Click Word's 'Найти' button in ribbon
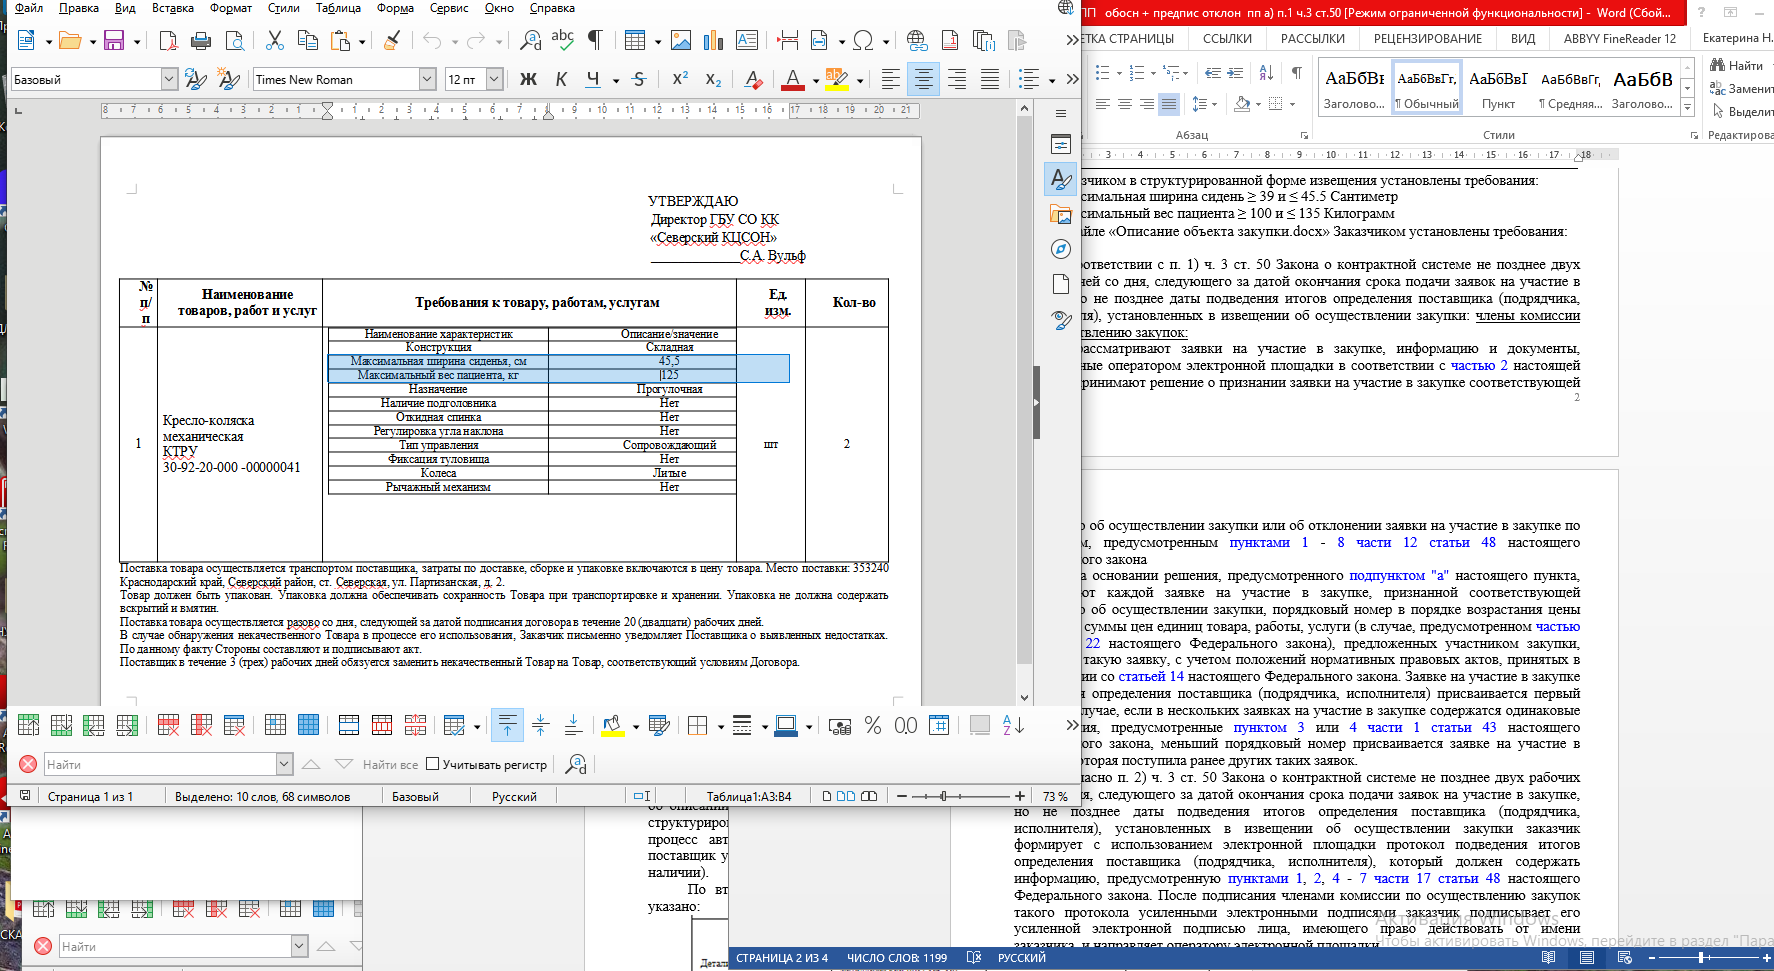1774x971 pixels. coord(1737,65)
